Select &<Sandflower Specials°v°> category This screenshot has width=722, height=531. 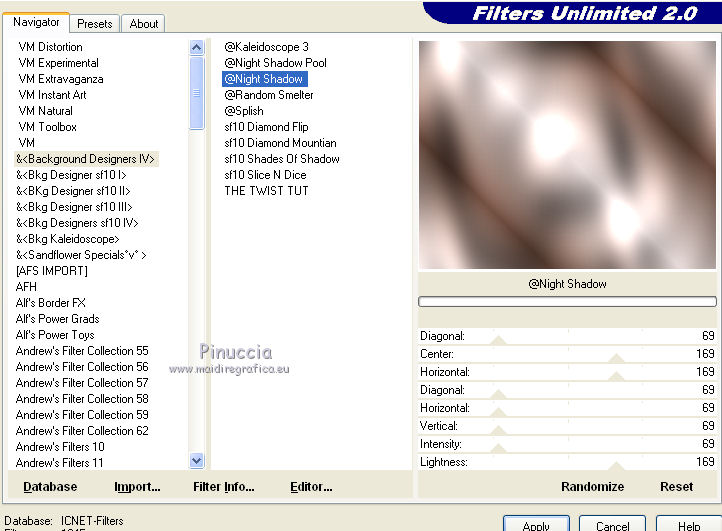tap(82, 255)
